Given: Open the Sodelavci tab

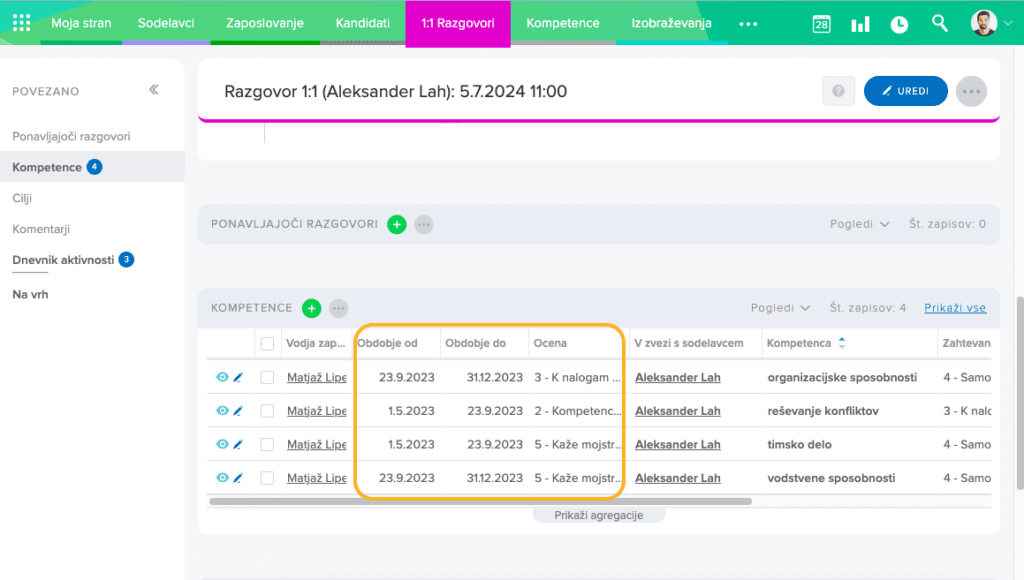Looking at the screenshot, I should click(x=166, y=23).
